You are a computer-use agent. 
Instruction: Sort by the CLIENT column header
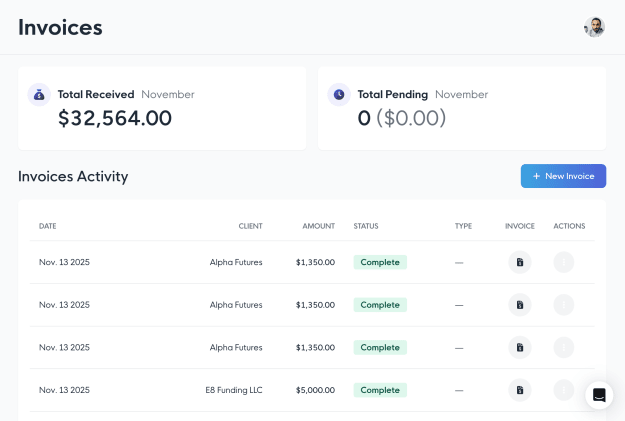(250, 226)
